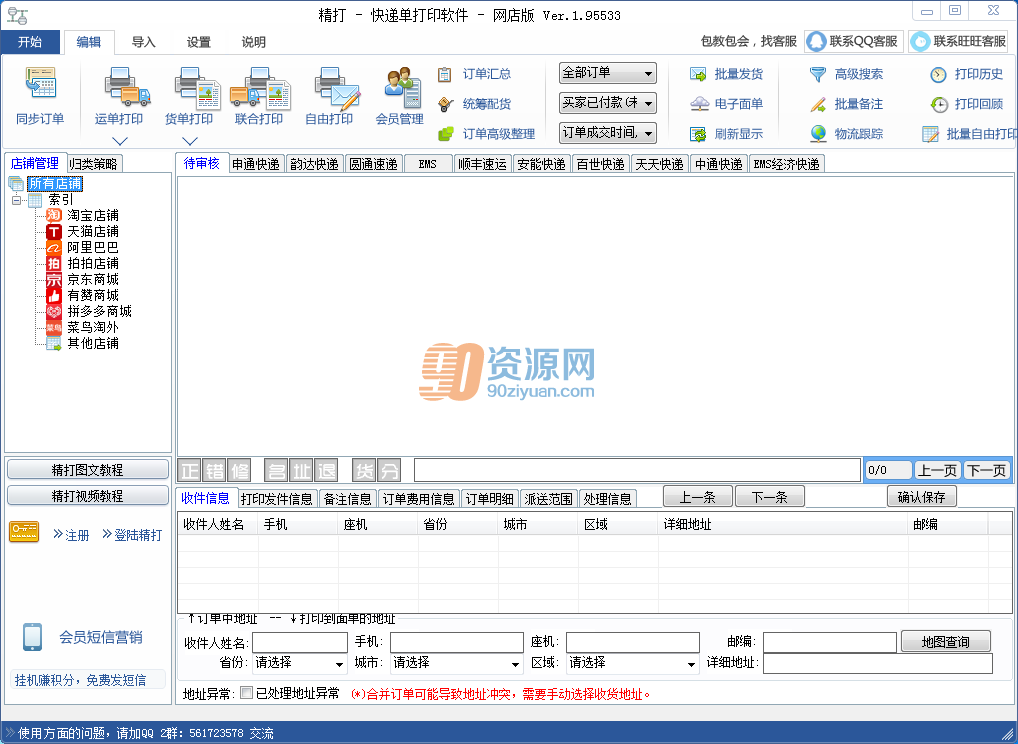Image resolution: width=1018 pixels, height=744 pixels.
Task: Click the 收件人姓名 input field
Action: (x=299, y=643)
